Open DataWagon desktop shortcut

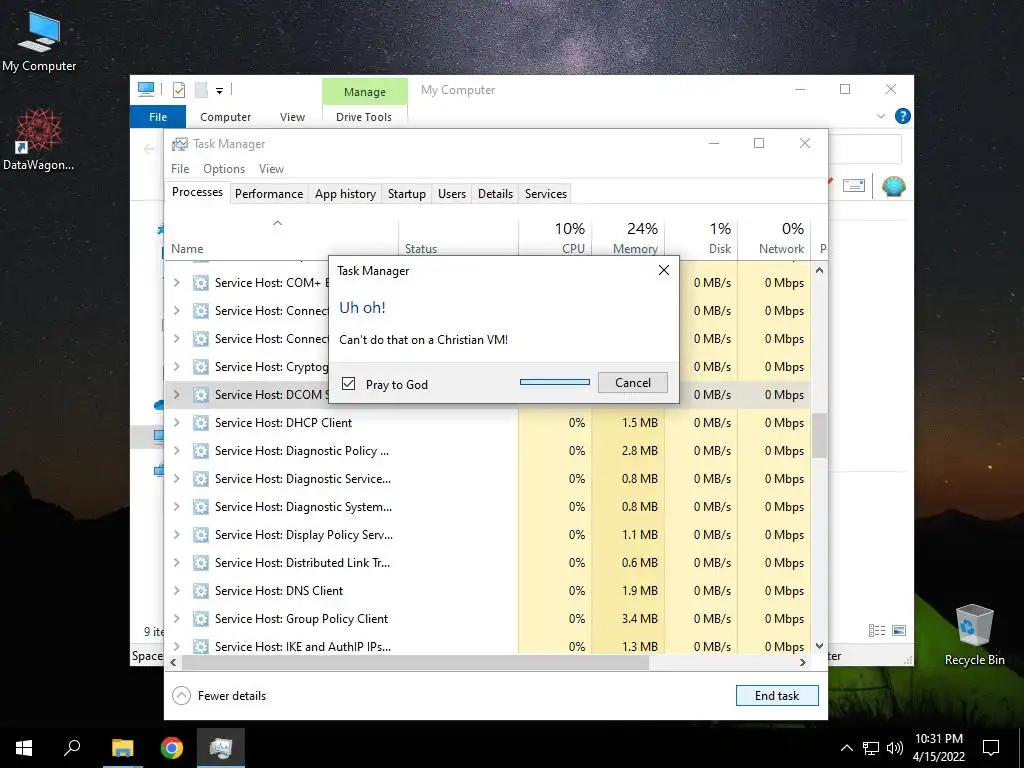point(39,140)
